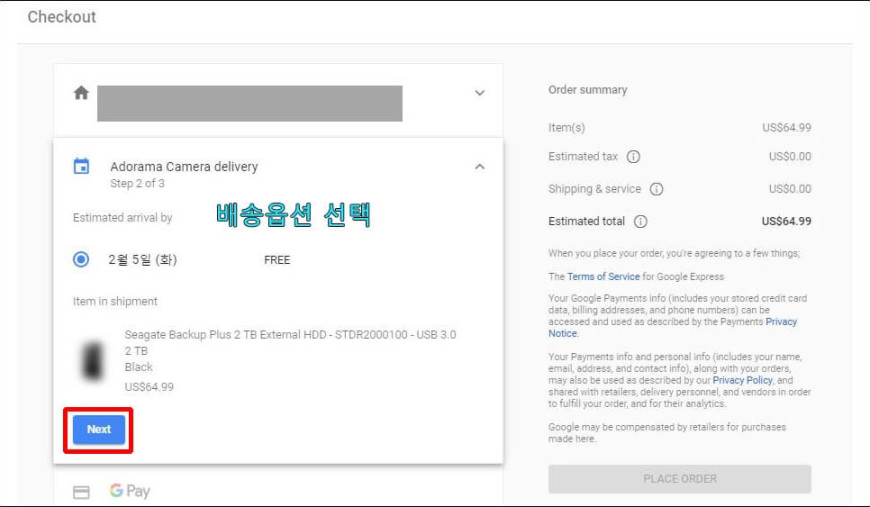
Task: Open the Payments Privacy Notice link
Action: click(672, 327)
